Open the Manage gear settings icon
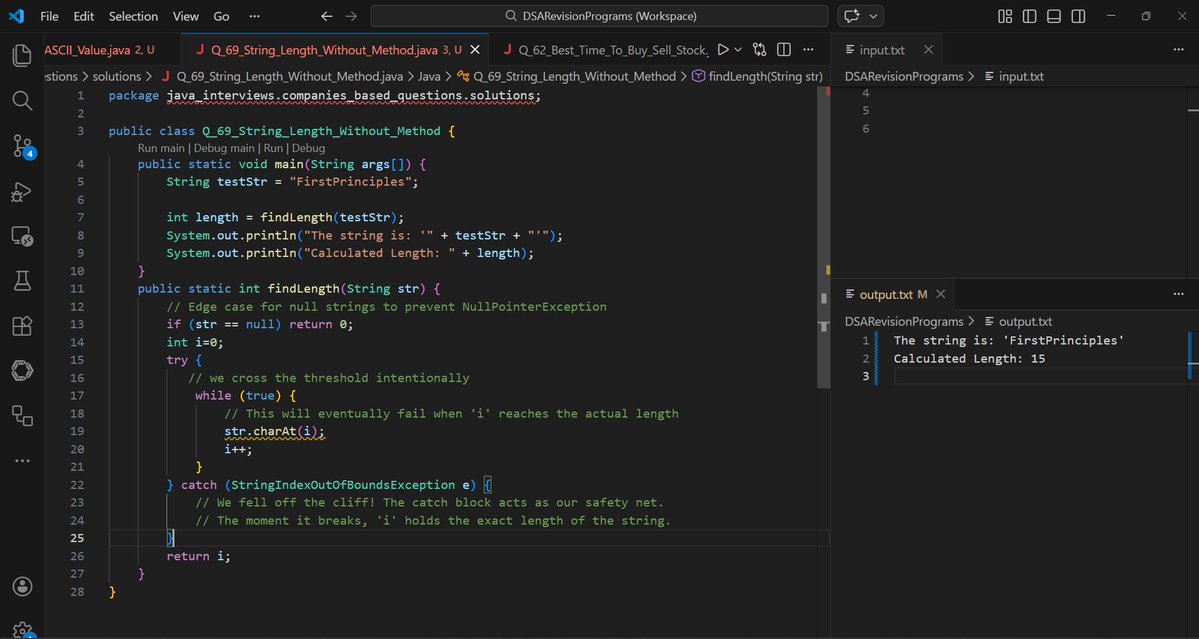This screenshot has height=639, width=1199. point(22,629)
